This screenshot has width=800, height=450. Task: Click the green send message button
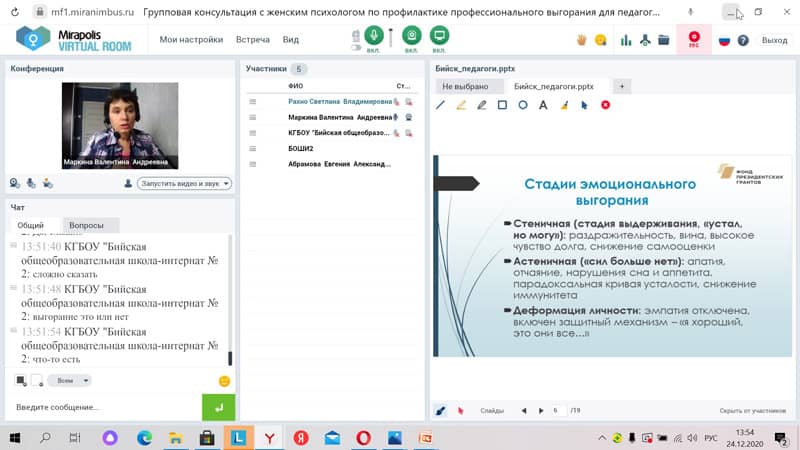click(x=218, y=407)
